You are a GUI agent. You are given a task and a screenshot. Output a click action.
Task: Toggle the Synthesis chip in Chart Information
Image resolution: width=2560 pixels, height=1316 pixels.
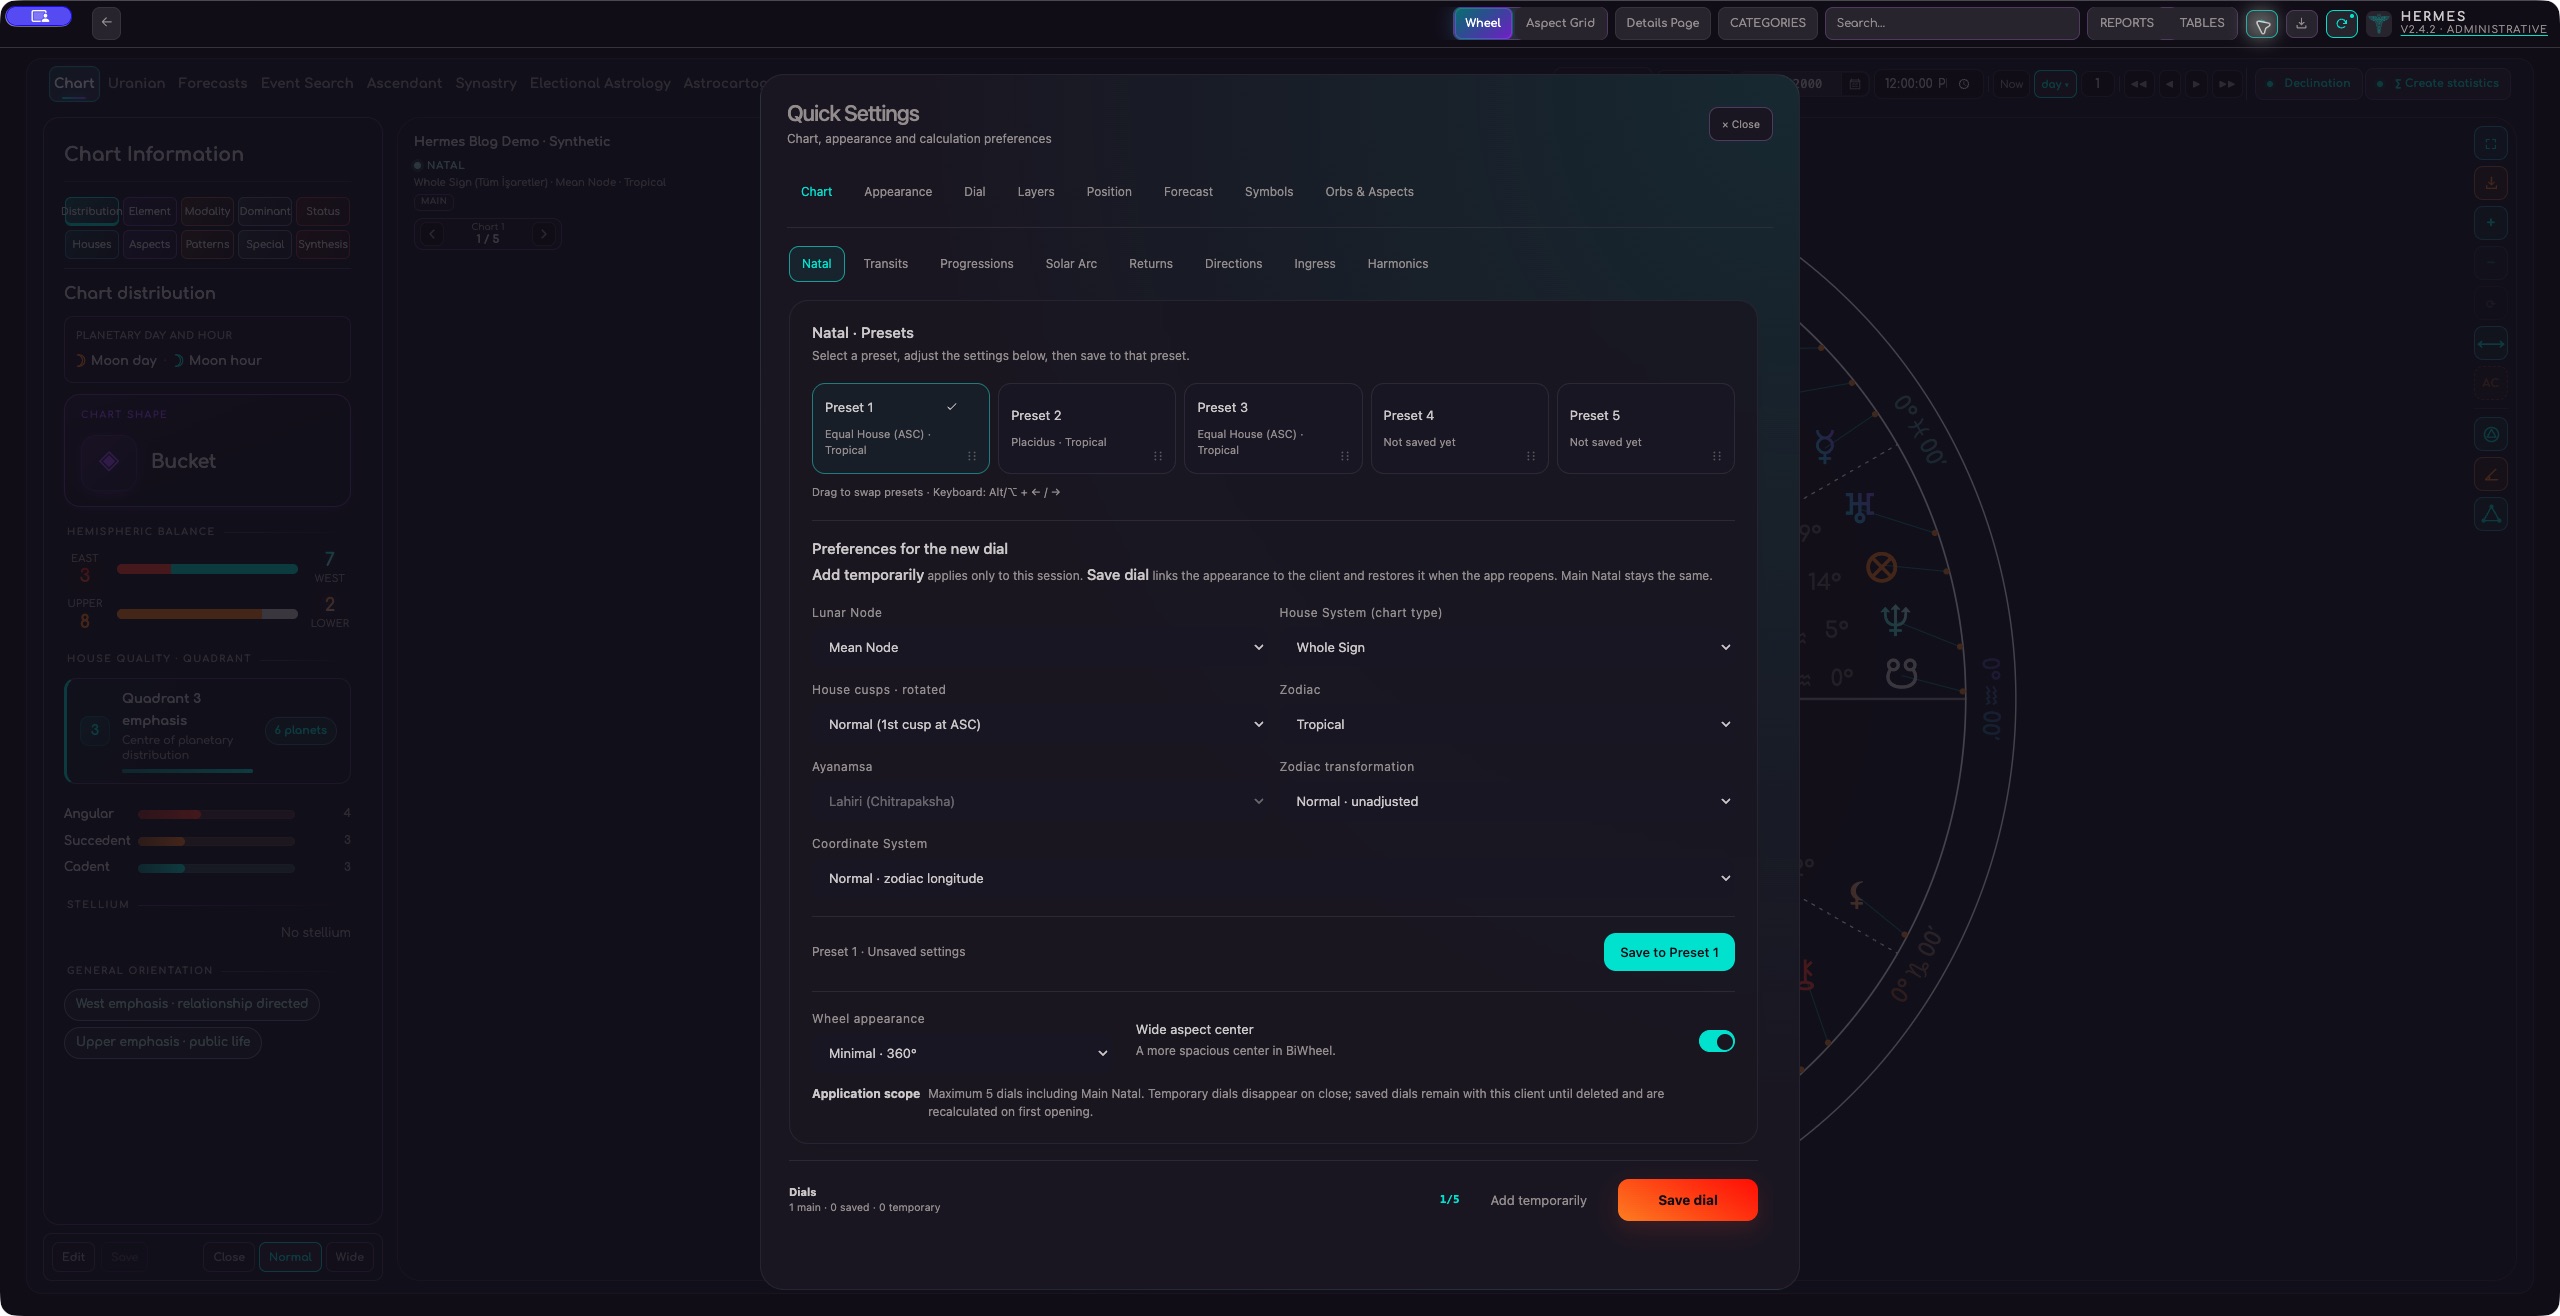[323, 244]
